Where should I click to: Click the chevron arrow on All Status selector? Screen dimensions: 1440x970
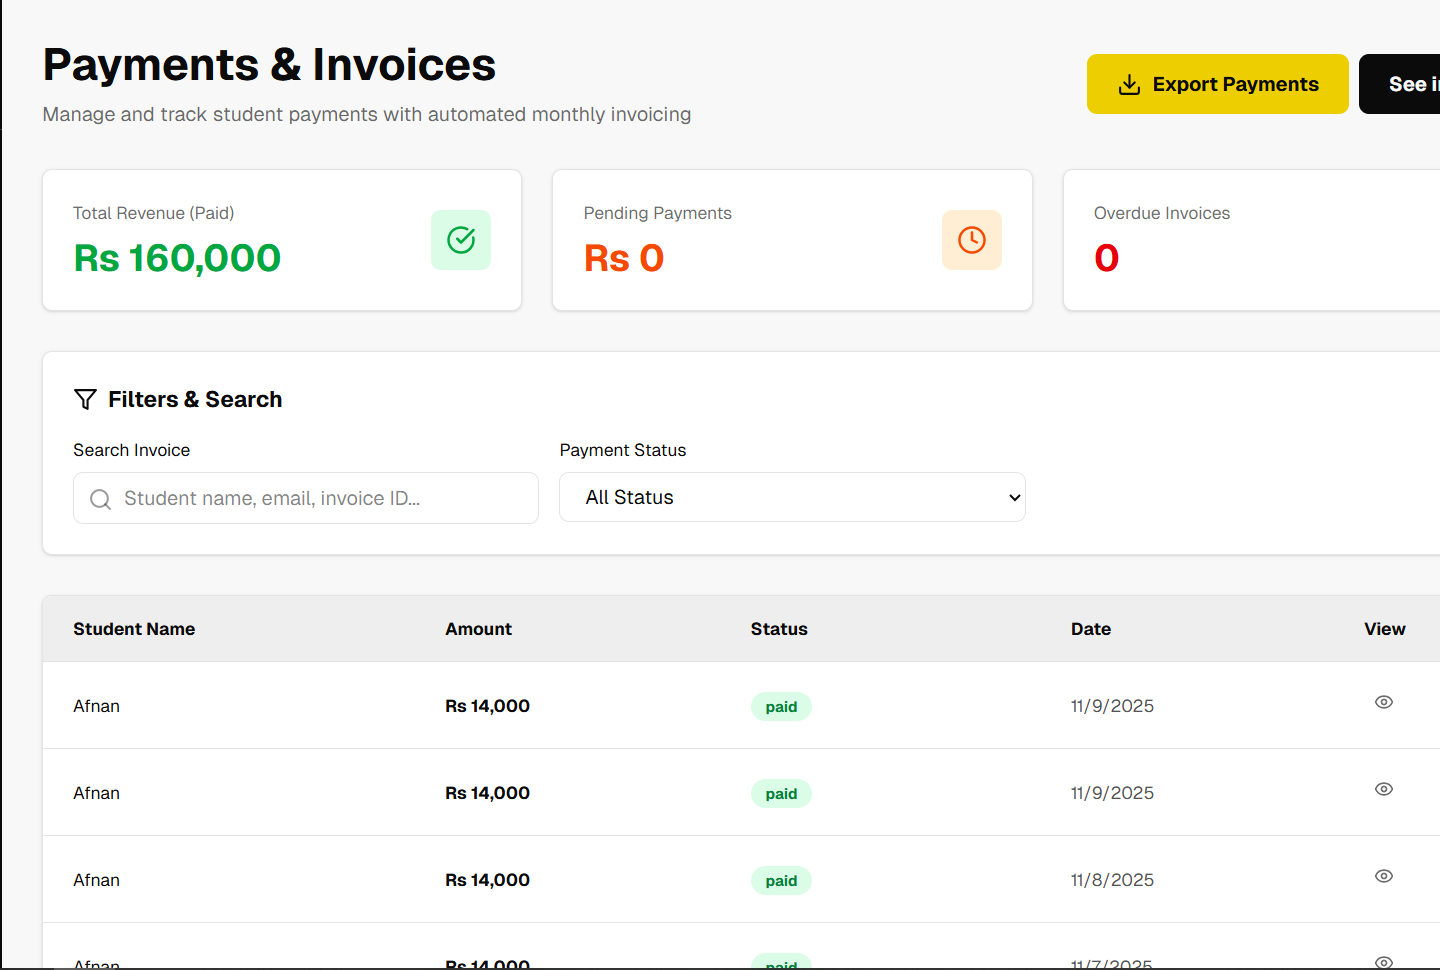(1014, 498)
